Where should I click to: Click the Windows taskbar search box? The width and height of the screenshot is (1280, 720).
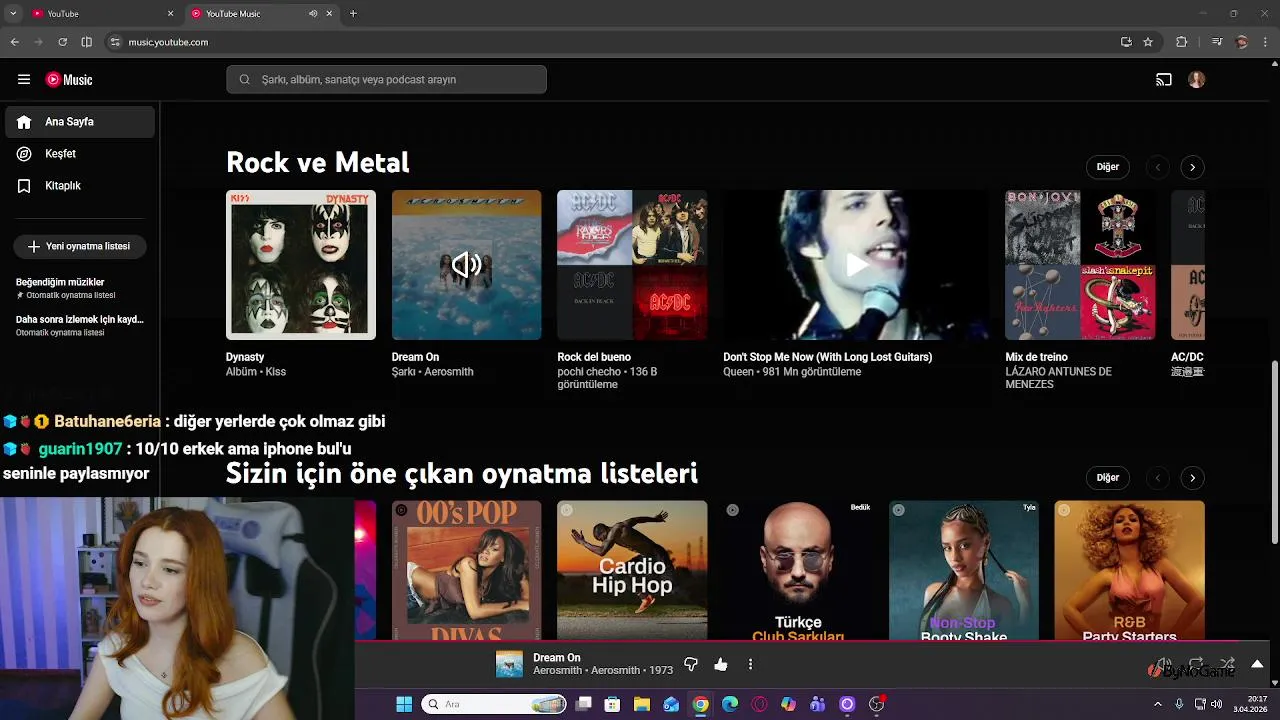pos(494,704)
